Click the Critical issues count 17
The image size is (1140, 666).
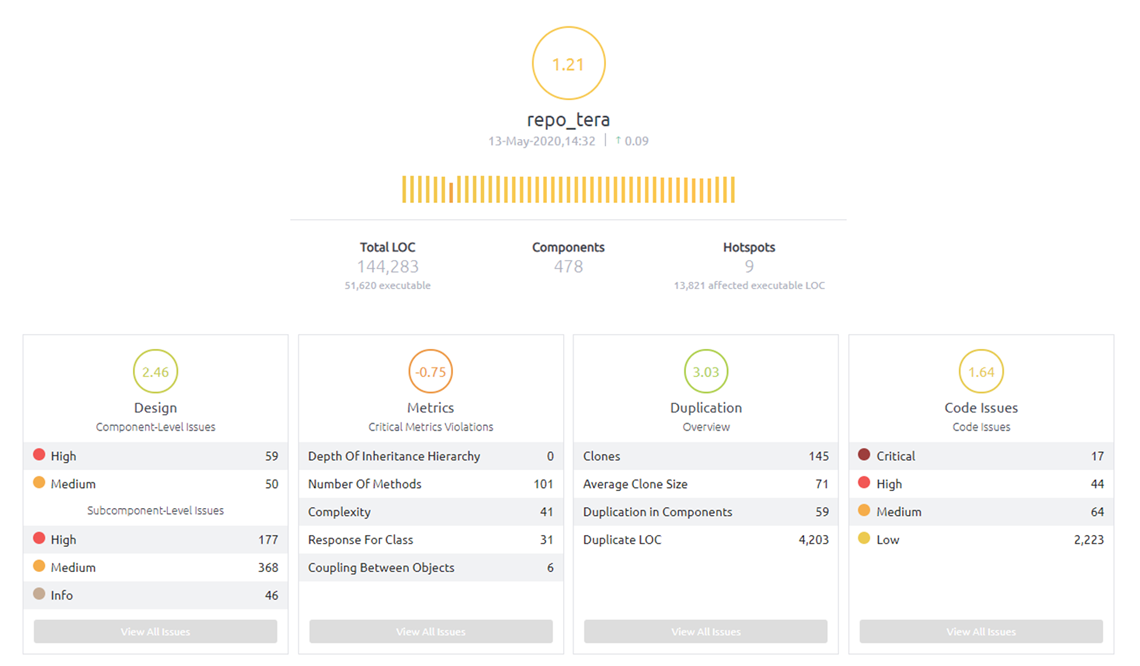1097,456
